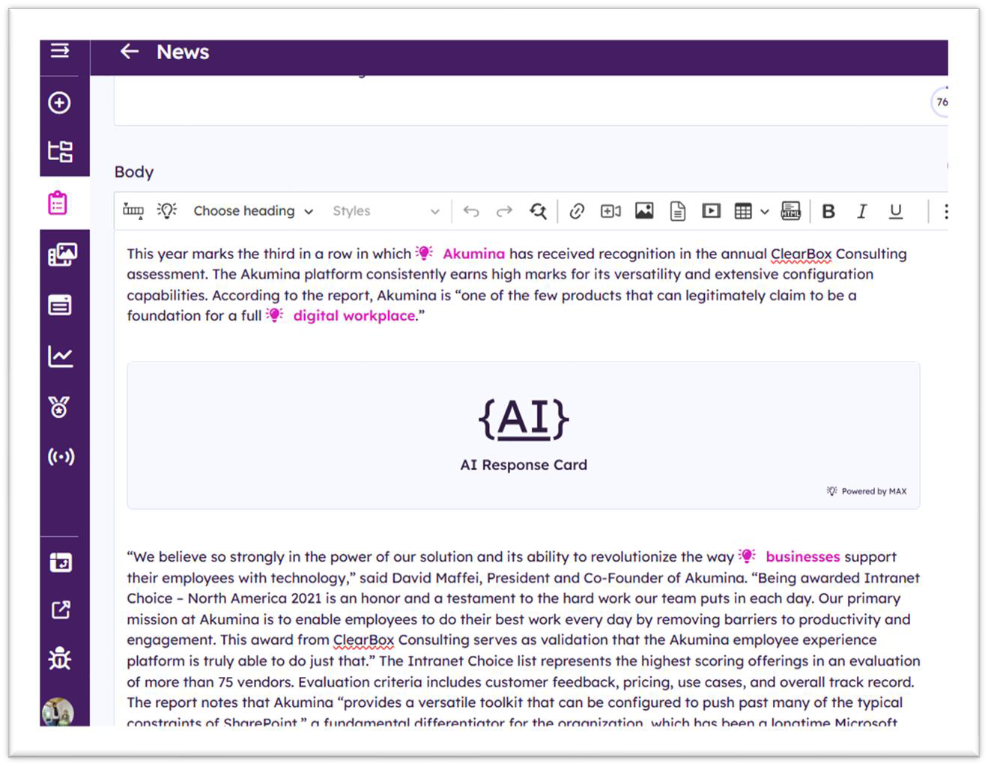The image size is (988, 766).
Task: Select the AI Response Card block
Action: pos(524,435)
